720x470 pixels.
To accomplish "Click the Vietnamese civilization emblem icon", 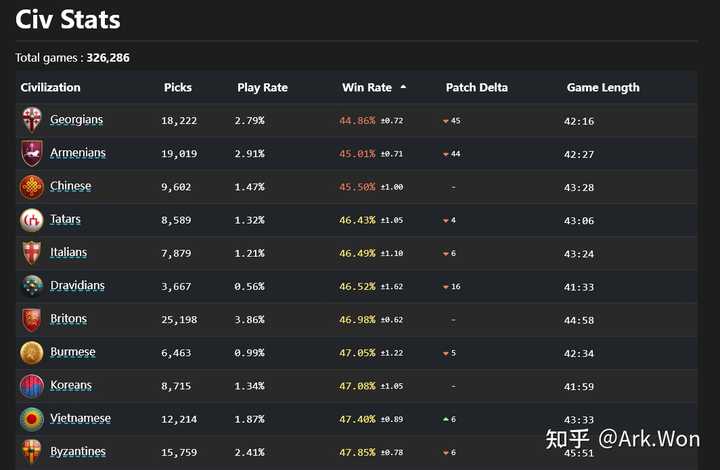I will [32, 419].
